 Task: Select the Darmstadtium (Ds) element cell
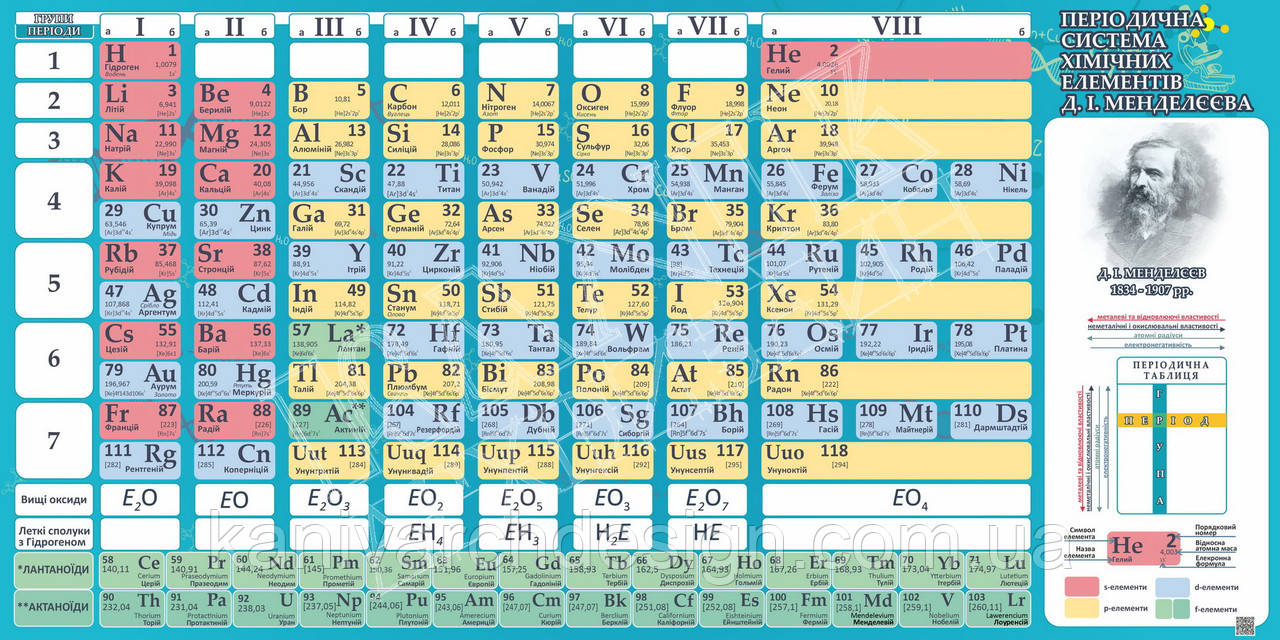(x=990, y=421)
